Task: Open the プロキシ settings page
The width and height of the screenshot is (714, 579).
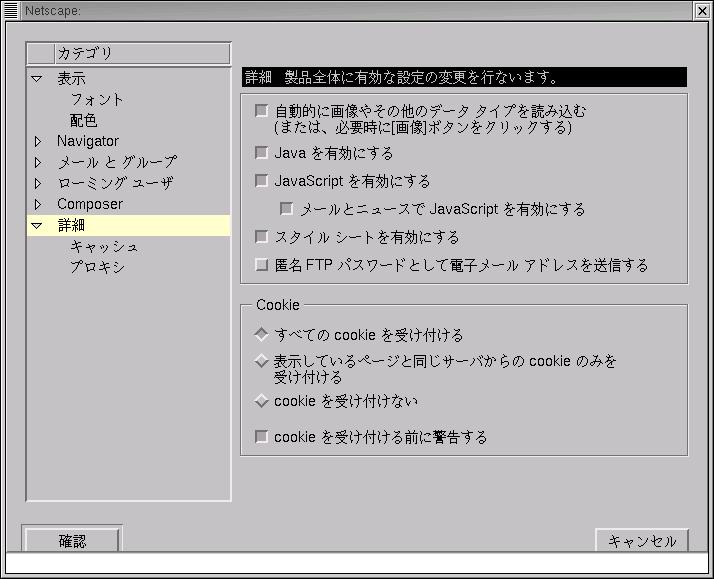Action: tap(97, 268)
